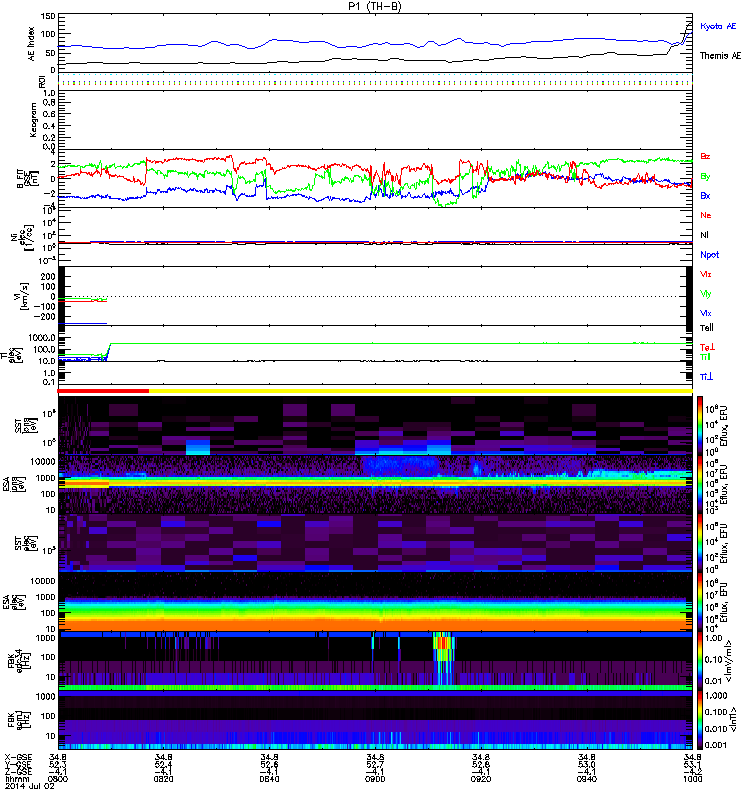
Task: Click the SST ions Eflux color bar
Action: click(700, 425)
